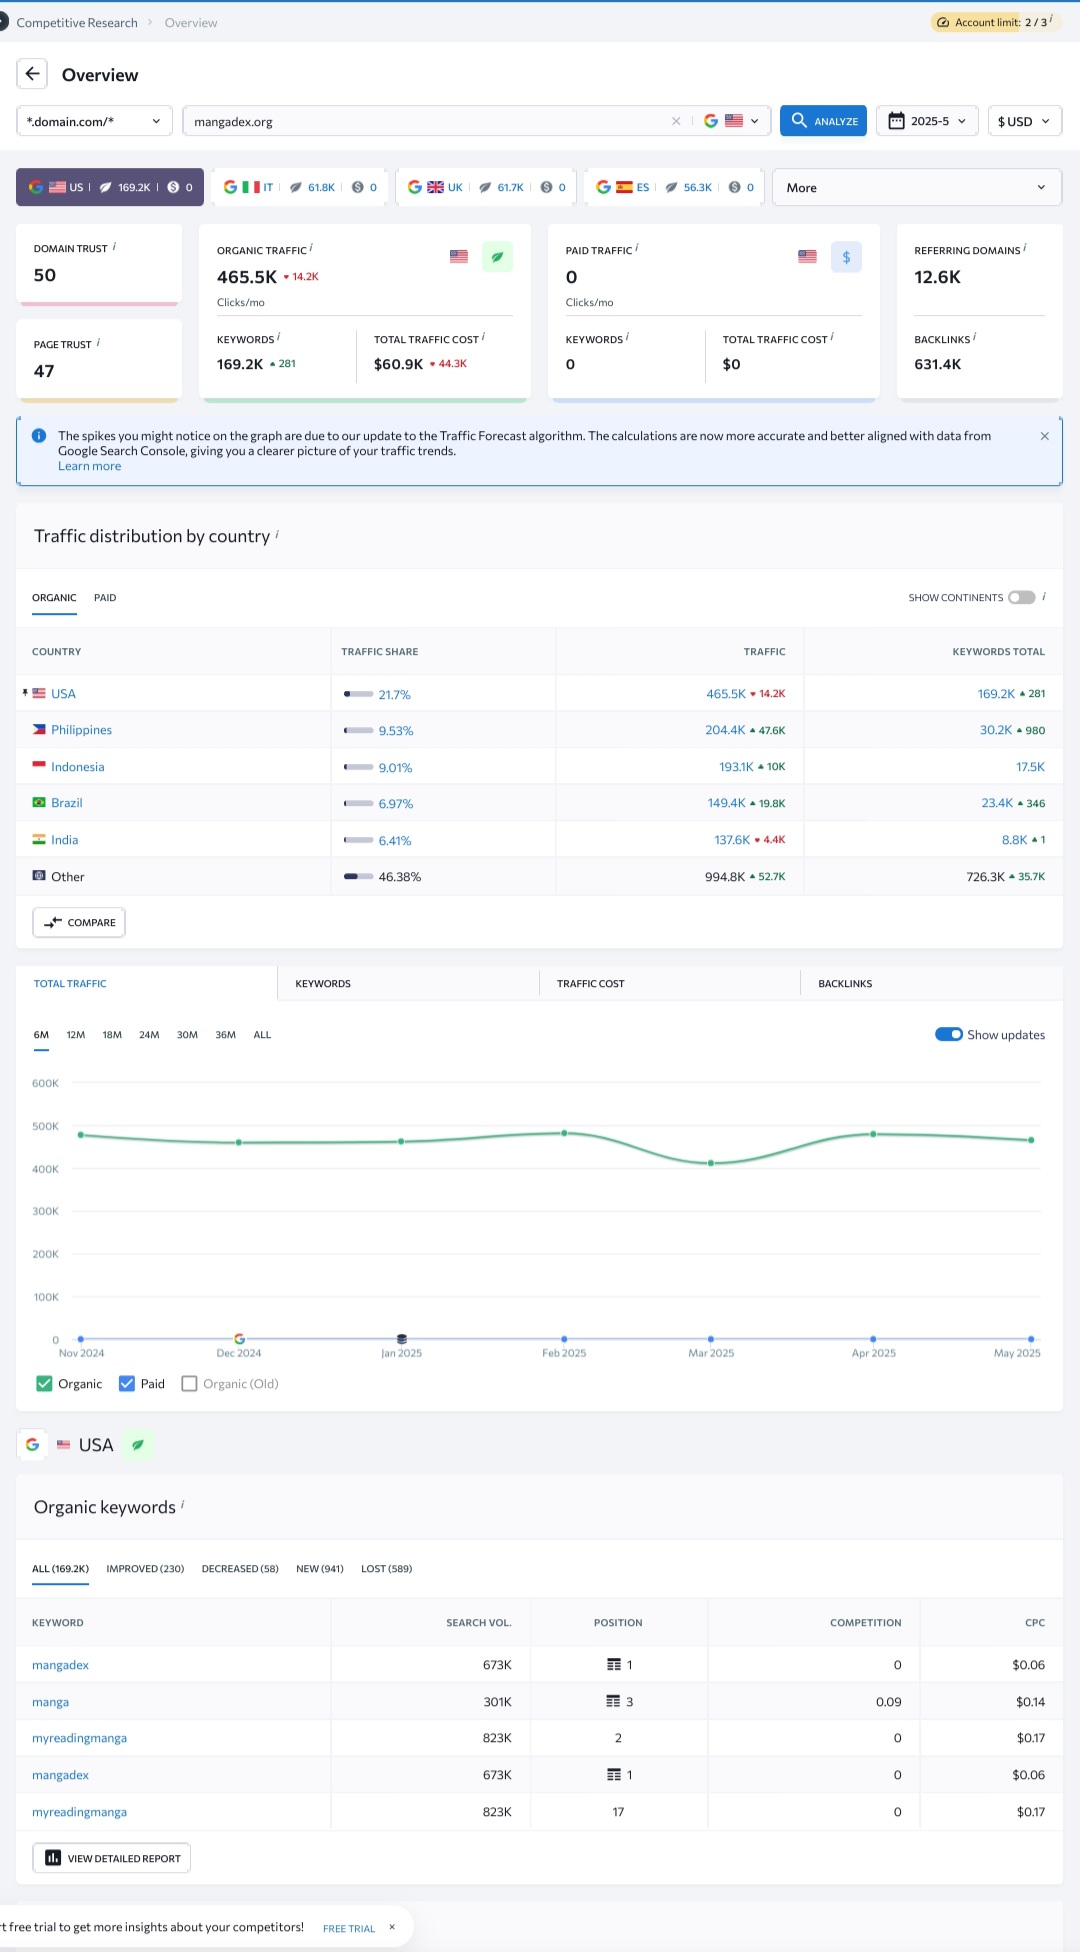Switch to the Backlinks chart tab
1080x1952 pixels.
click(x=845, y=984)
